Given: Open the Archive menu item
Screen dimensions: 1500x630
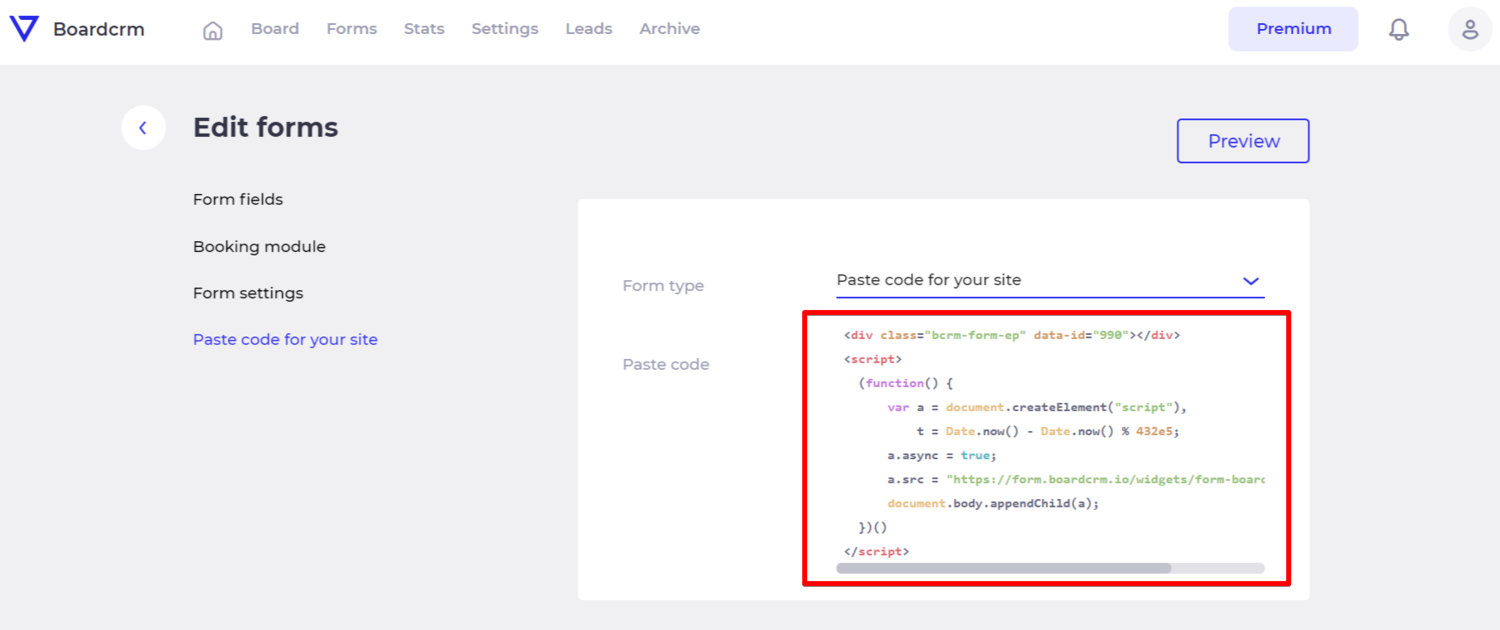Looking at the screenshot, I should [x=670, y=29].
